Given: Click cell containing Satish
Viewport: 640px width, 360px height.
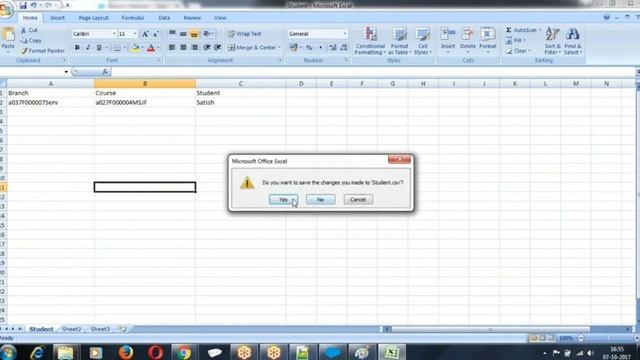Looking at the screenshot, I should [240, 102].
